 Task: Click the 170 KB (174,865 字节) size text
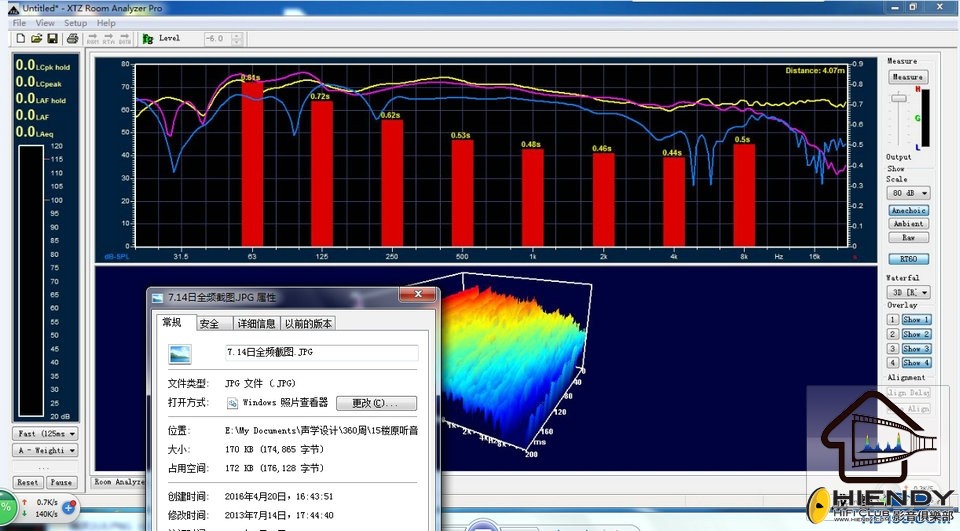click(x=274, y=450)
